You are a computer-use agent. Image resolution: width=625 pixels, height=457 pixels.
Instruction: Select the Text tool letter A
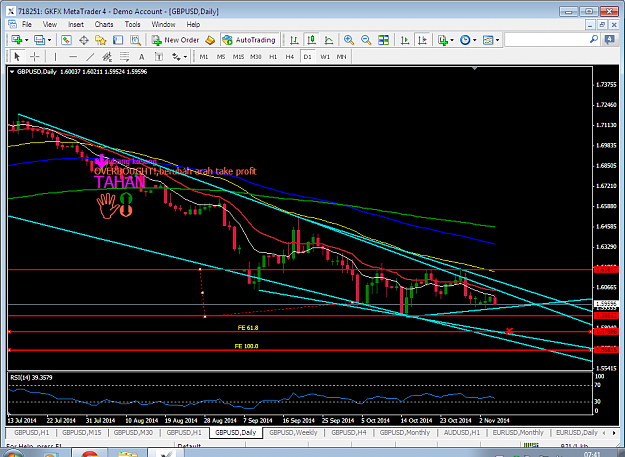coord(142,57)
